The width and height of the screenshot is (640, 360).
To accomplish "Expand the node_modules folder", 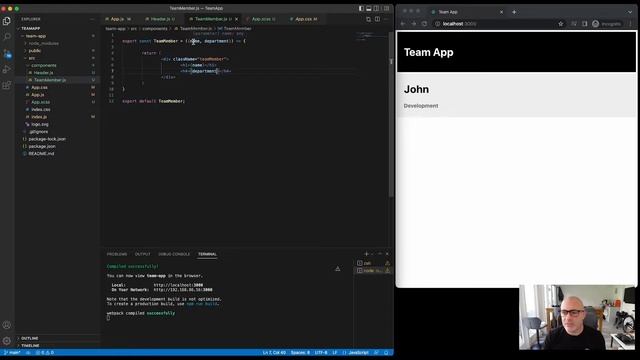I will tap(44, 43).
